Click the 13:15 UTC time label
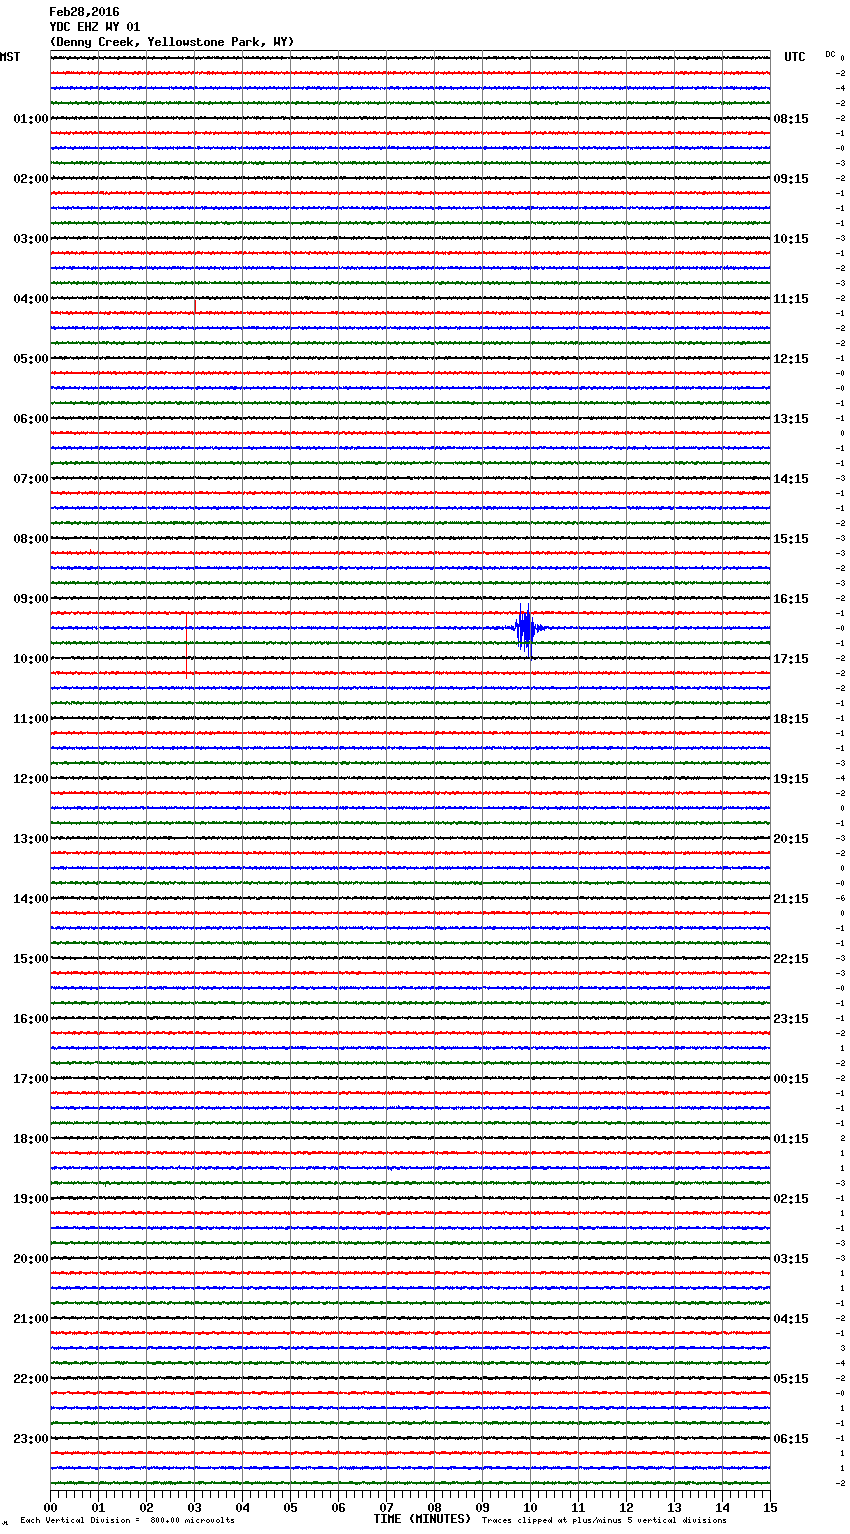 pos(791,419)
